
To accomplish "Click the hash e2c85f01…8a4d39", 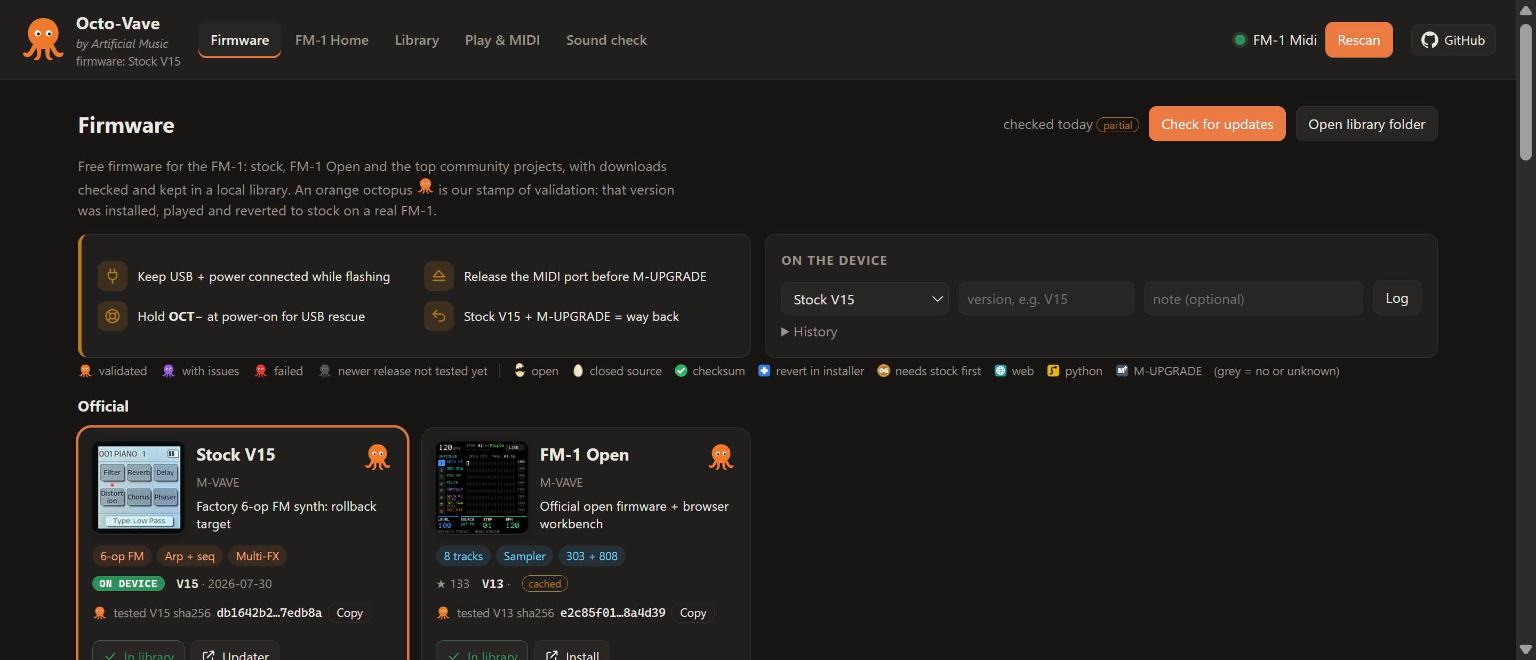I will [613, 613].
